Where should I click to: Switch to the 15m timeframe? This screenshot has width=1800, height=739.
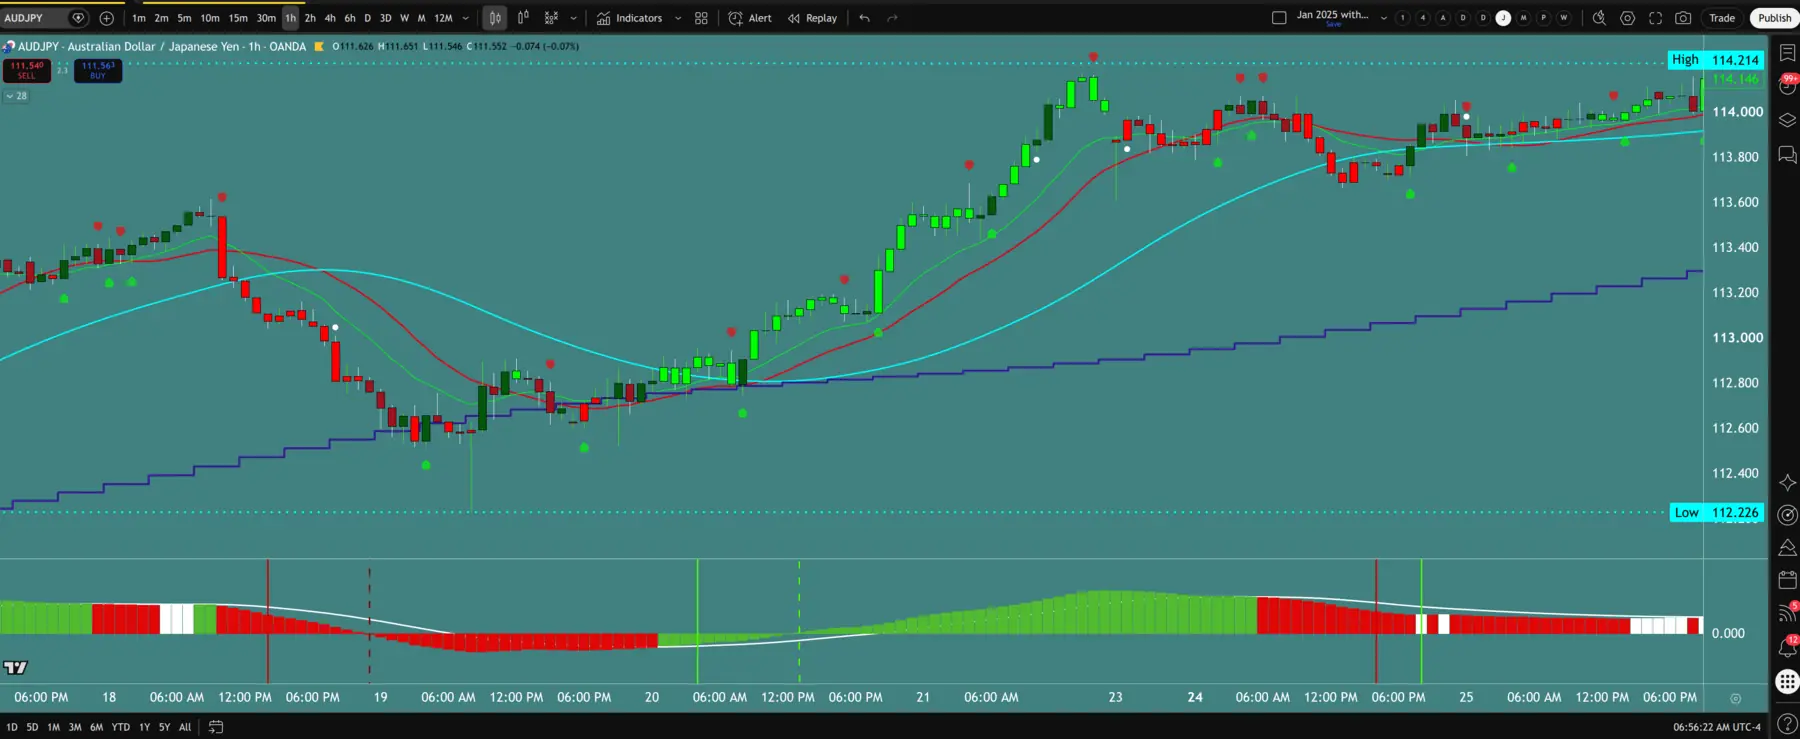pyautogui.click(x=238, y=18)
